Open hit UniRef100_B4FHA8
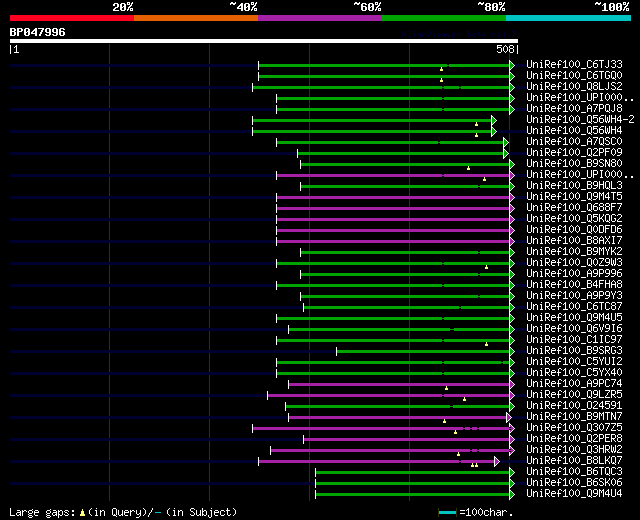Image resolution: width=640 pixels, height=520 pixels. click(x=574, y=284)
